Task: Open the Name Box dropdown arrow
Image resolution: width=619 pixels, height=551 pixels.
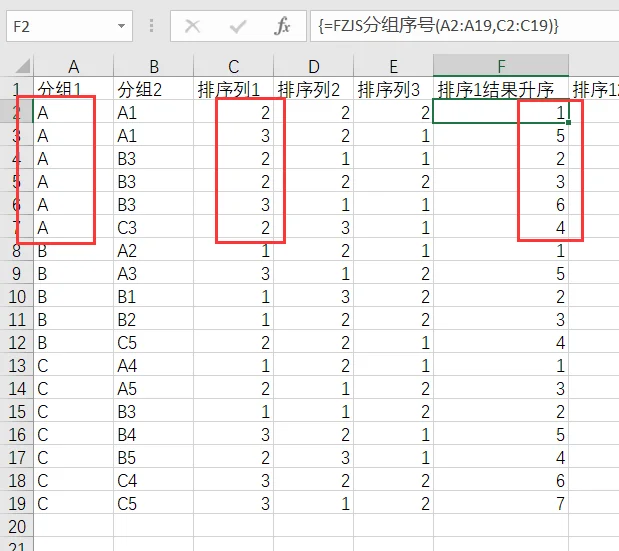Action: [x=121, y=26]
